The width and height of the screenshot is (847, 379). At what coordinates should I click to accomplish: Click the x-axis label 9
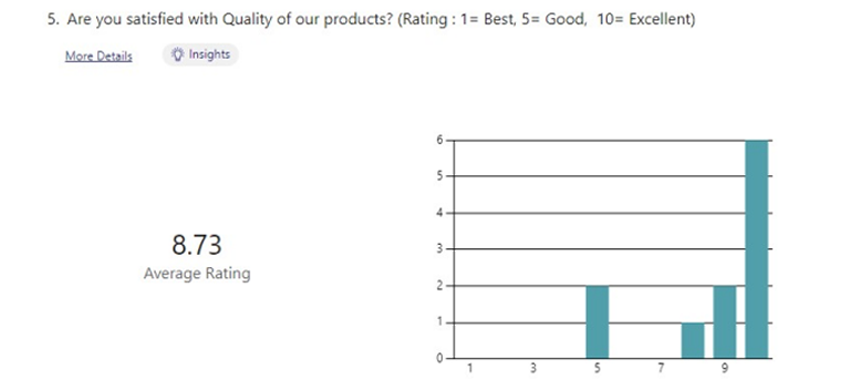[x=724, y=368]
